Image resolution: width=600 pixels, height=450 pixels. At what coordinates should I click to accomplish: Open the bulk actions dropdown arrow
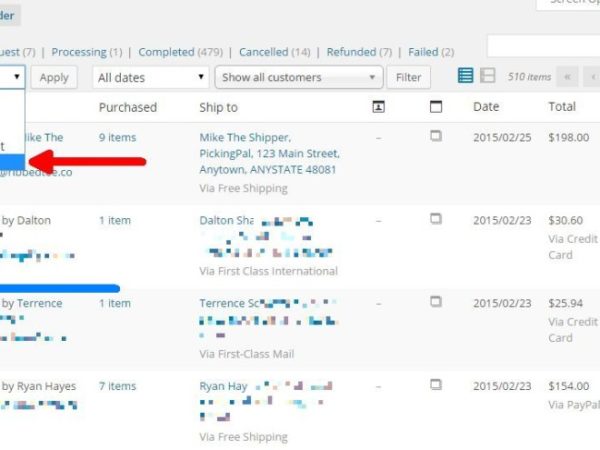click(17, 77)
